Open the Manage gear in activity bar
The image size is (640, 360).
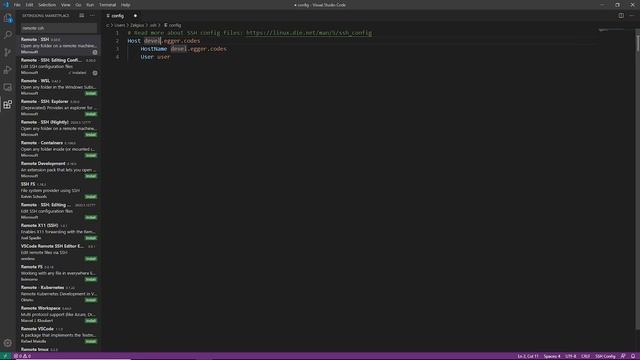coord(8,343)
